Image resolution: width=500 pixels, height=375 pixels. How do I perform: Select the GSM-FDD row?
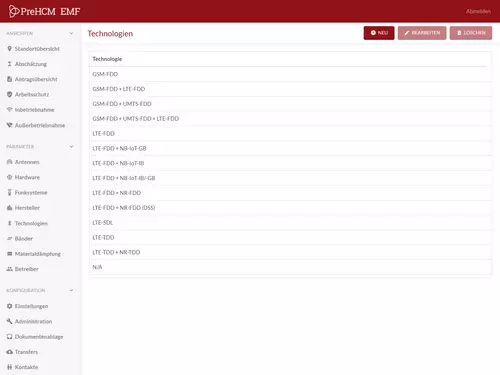click(x=290, y=74)
